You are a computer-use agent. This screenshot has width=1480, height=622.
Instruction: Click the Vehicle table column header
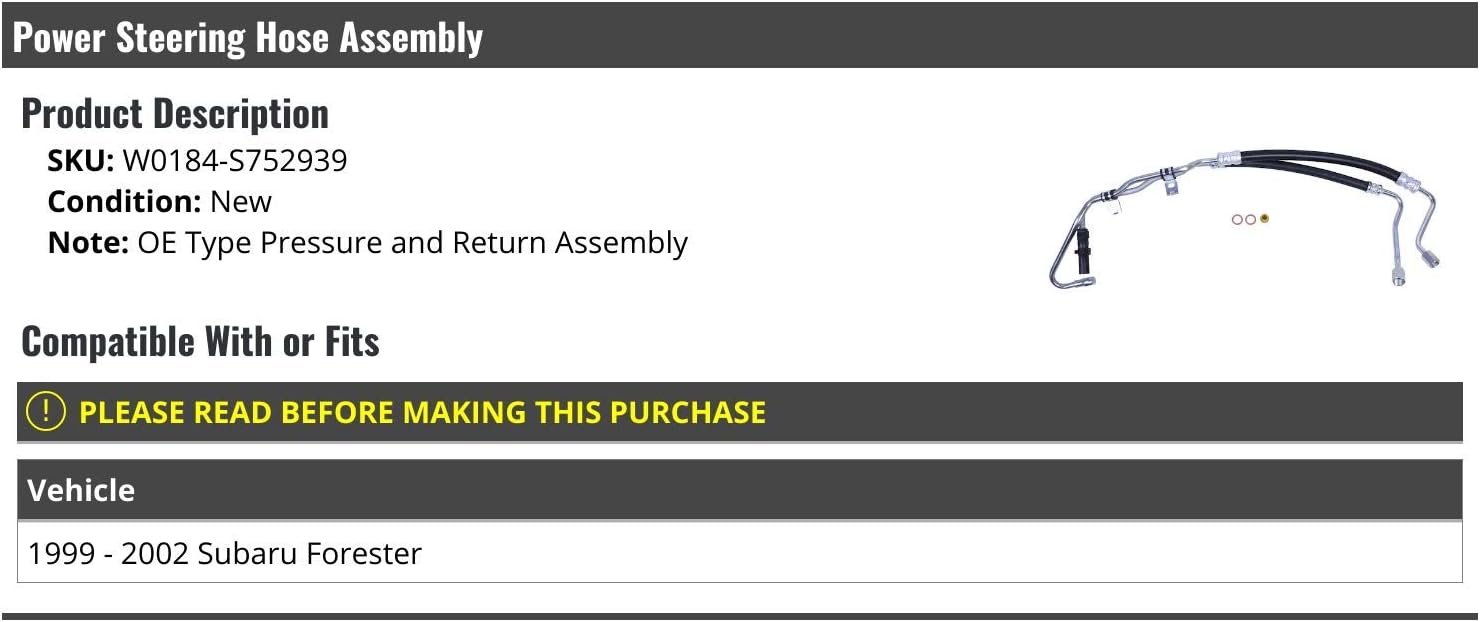tap(81, 490)
